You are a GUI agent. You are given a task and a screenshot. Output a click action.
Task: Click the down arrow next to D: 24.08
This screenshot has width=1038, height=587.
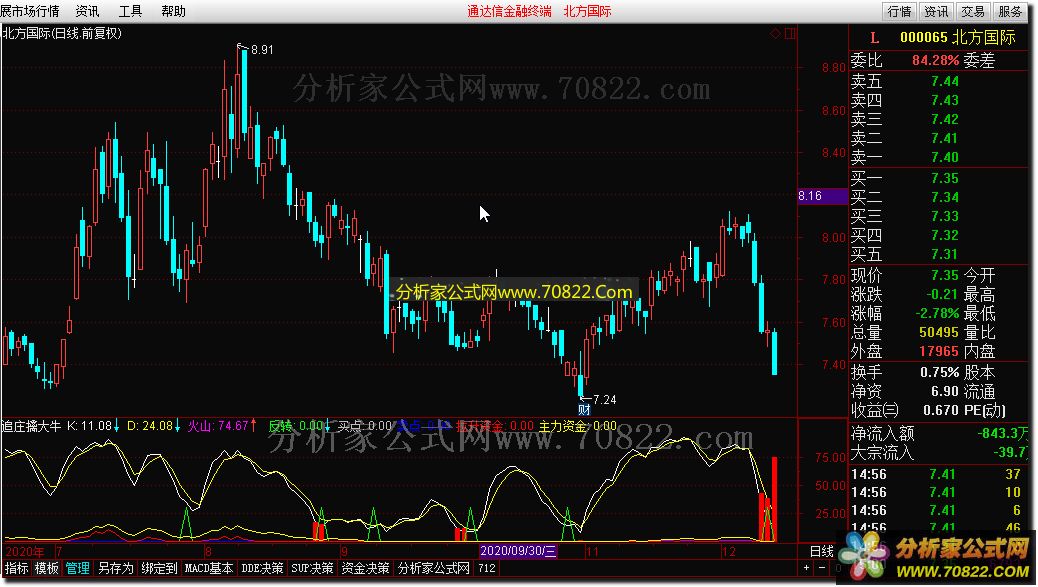(177, 426)
